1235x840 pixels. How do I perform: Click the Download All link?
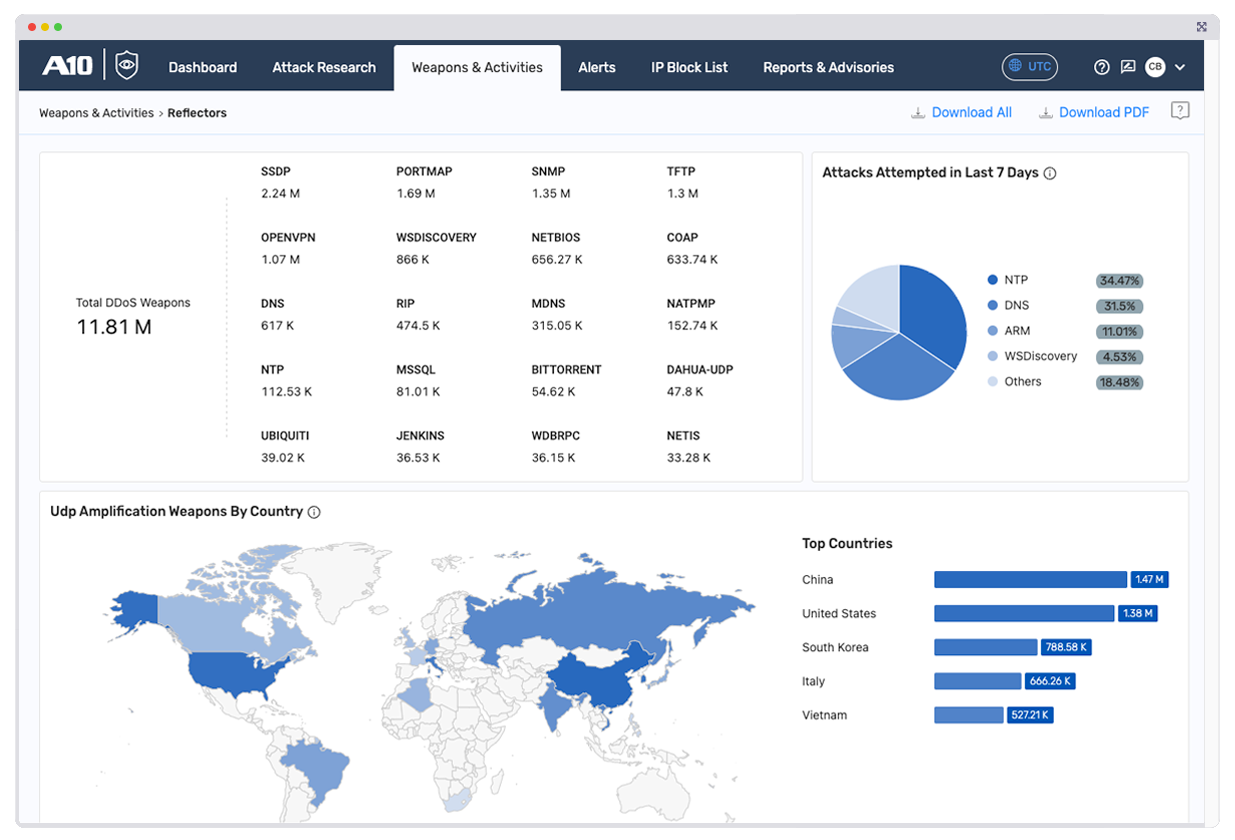(972, 113)
